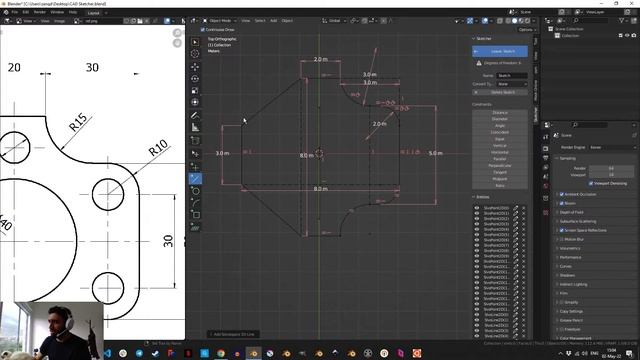The image size is (640, 360).
Task: Open the View Layer properties tab icon
Action: coord(546,167)
